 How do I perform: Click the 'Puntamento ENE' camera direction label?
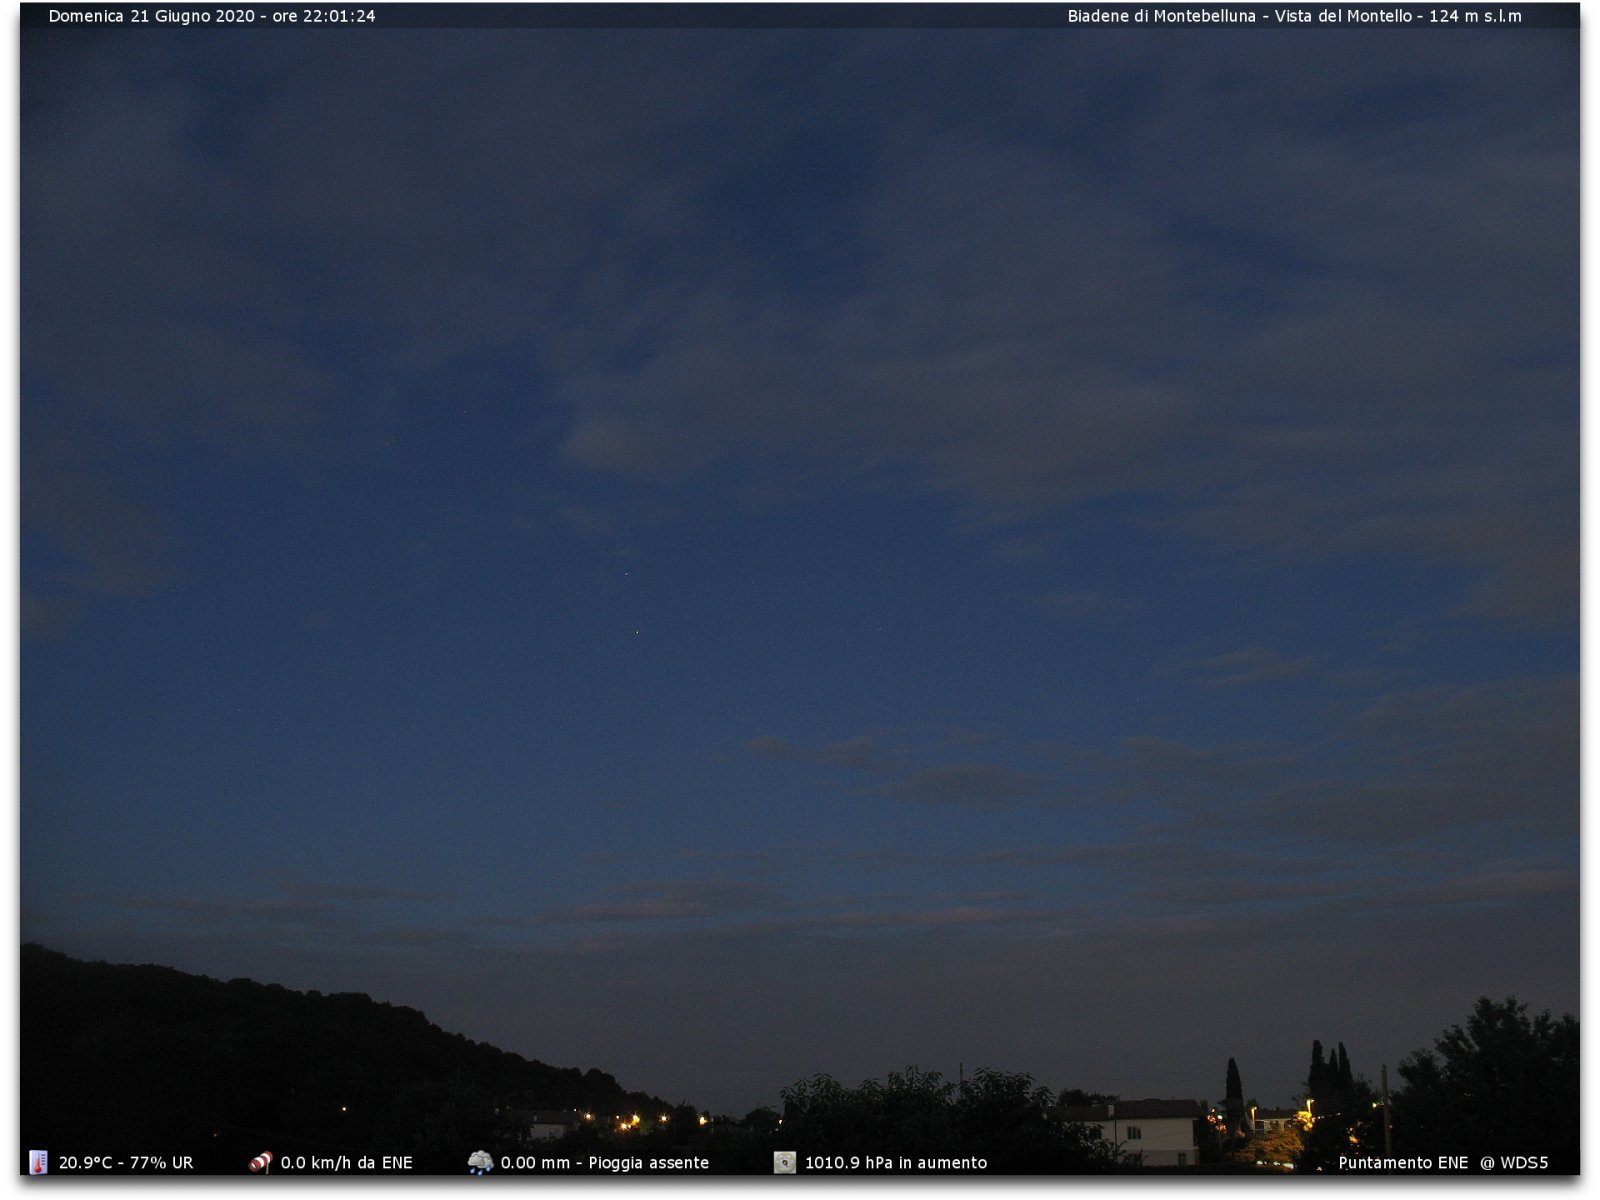click(1403, 1163)
